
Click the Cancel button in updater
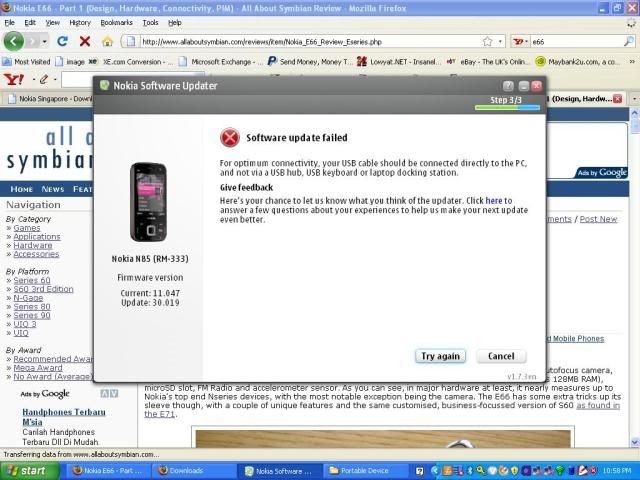tap(501, 356)
